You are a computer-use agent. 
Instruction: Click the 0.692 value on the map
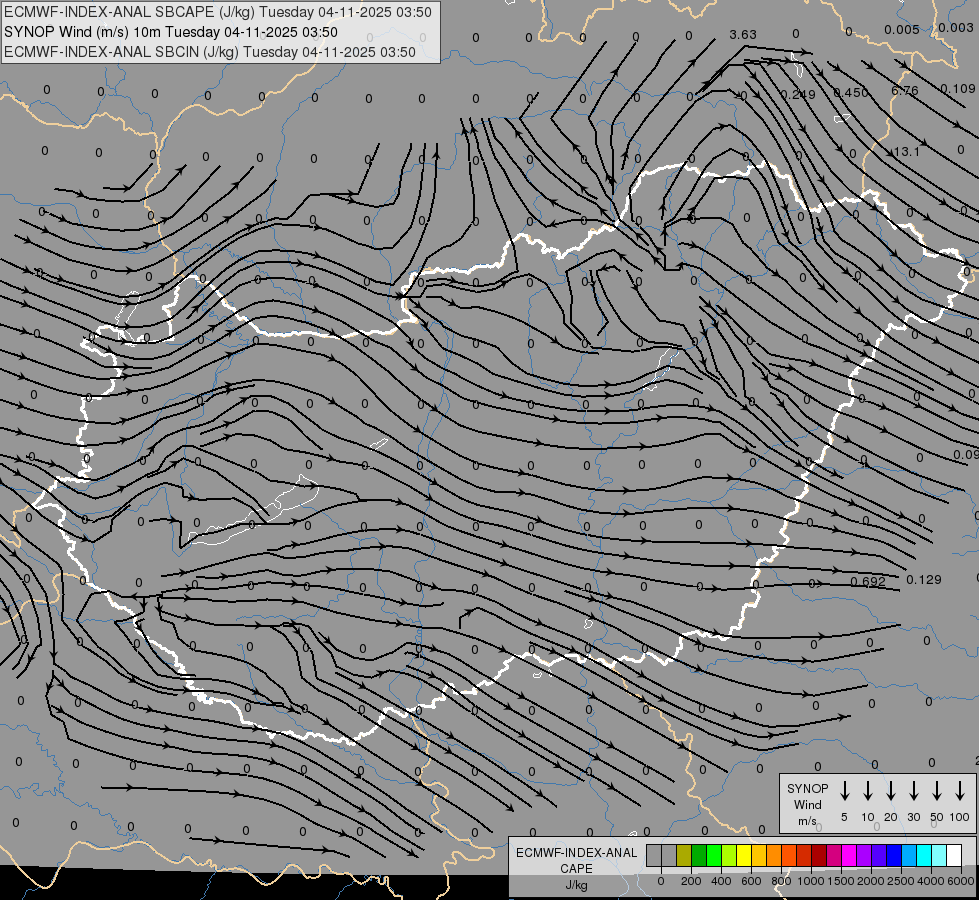pos(868,581)
